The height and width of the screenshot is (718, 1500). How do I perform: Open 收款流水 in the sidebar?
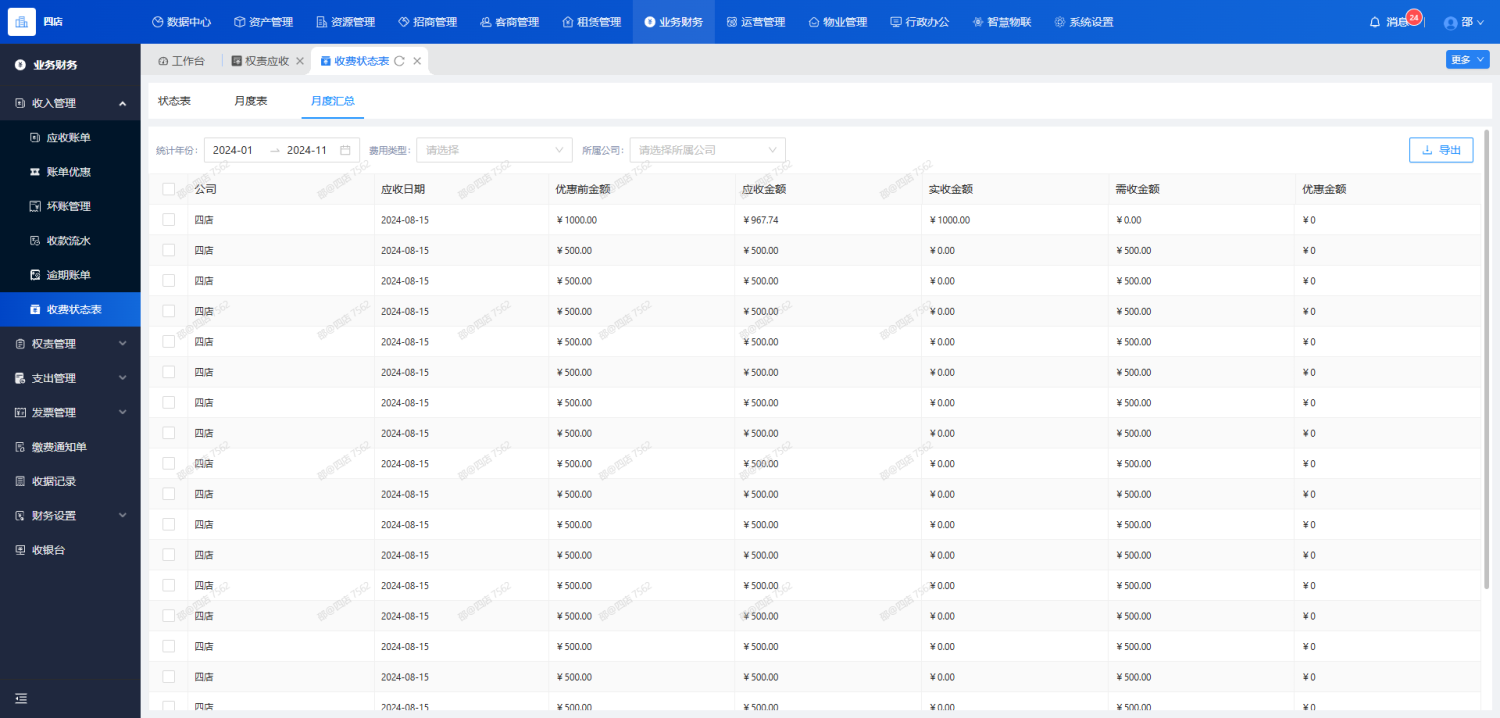pos(70,240)
